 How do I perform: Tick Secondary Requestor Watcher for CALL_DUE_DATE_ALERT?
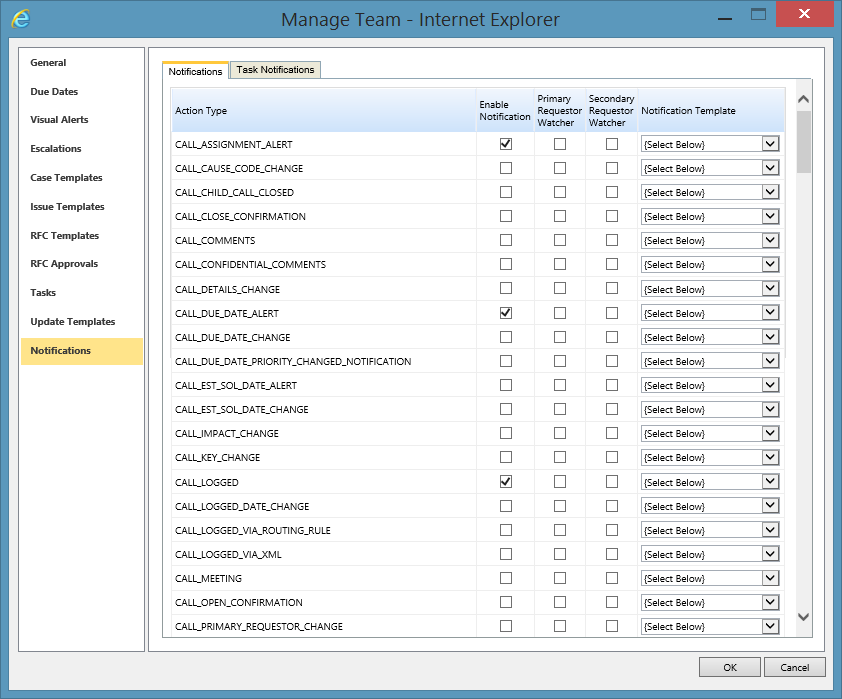[x=612, y=313]
